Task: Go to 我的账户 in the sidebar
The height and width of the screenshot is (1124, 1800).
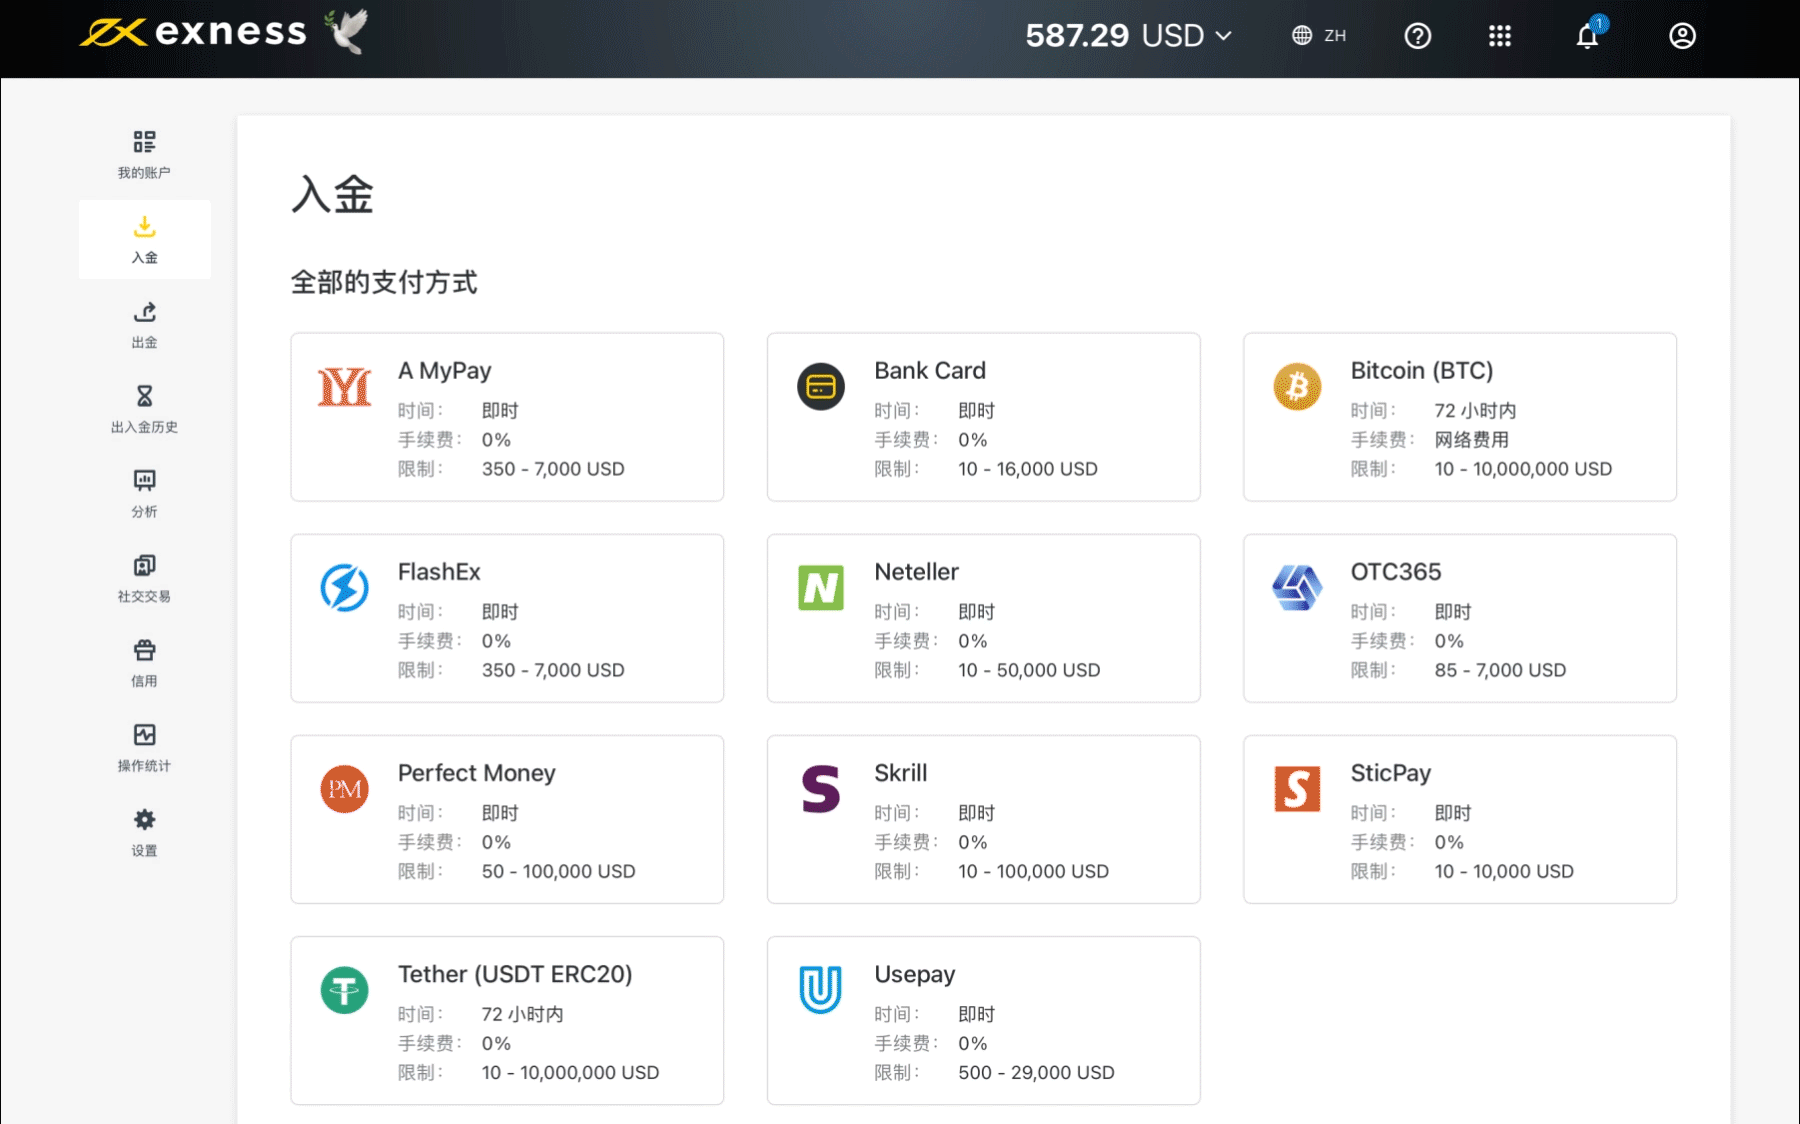Action: (144, 154)
